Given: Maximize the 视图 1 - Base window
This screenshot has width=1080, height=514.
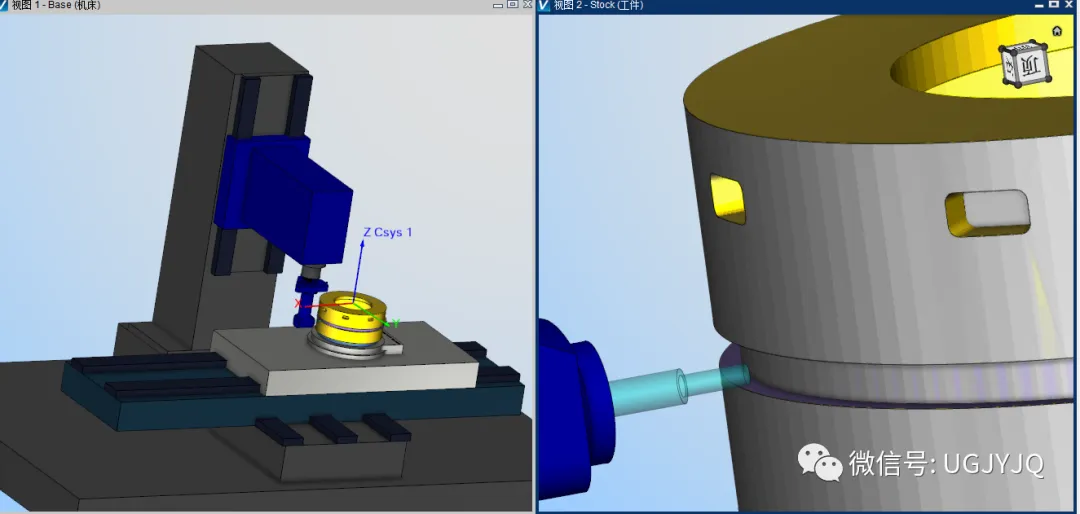Looking at the screenshot, I should click(x=512, y=4).
